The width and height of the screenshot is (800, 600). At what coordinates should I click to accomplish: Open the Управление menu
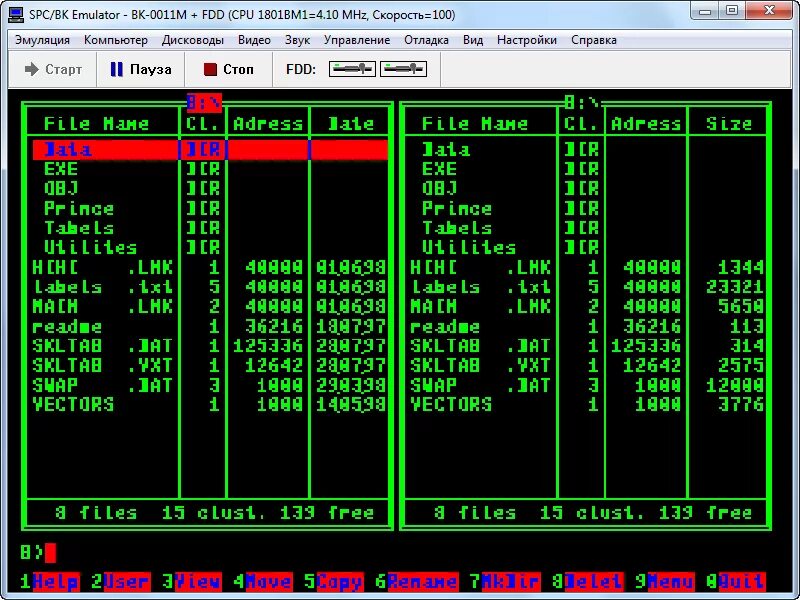click(x=357, y=40)
